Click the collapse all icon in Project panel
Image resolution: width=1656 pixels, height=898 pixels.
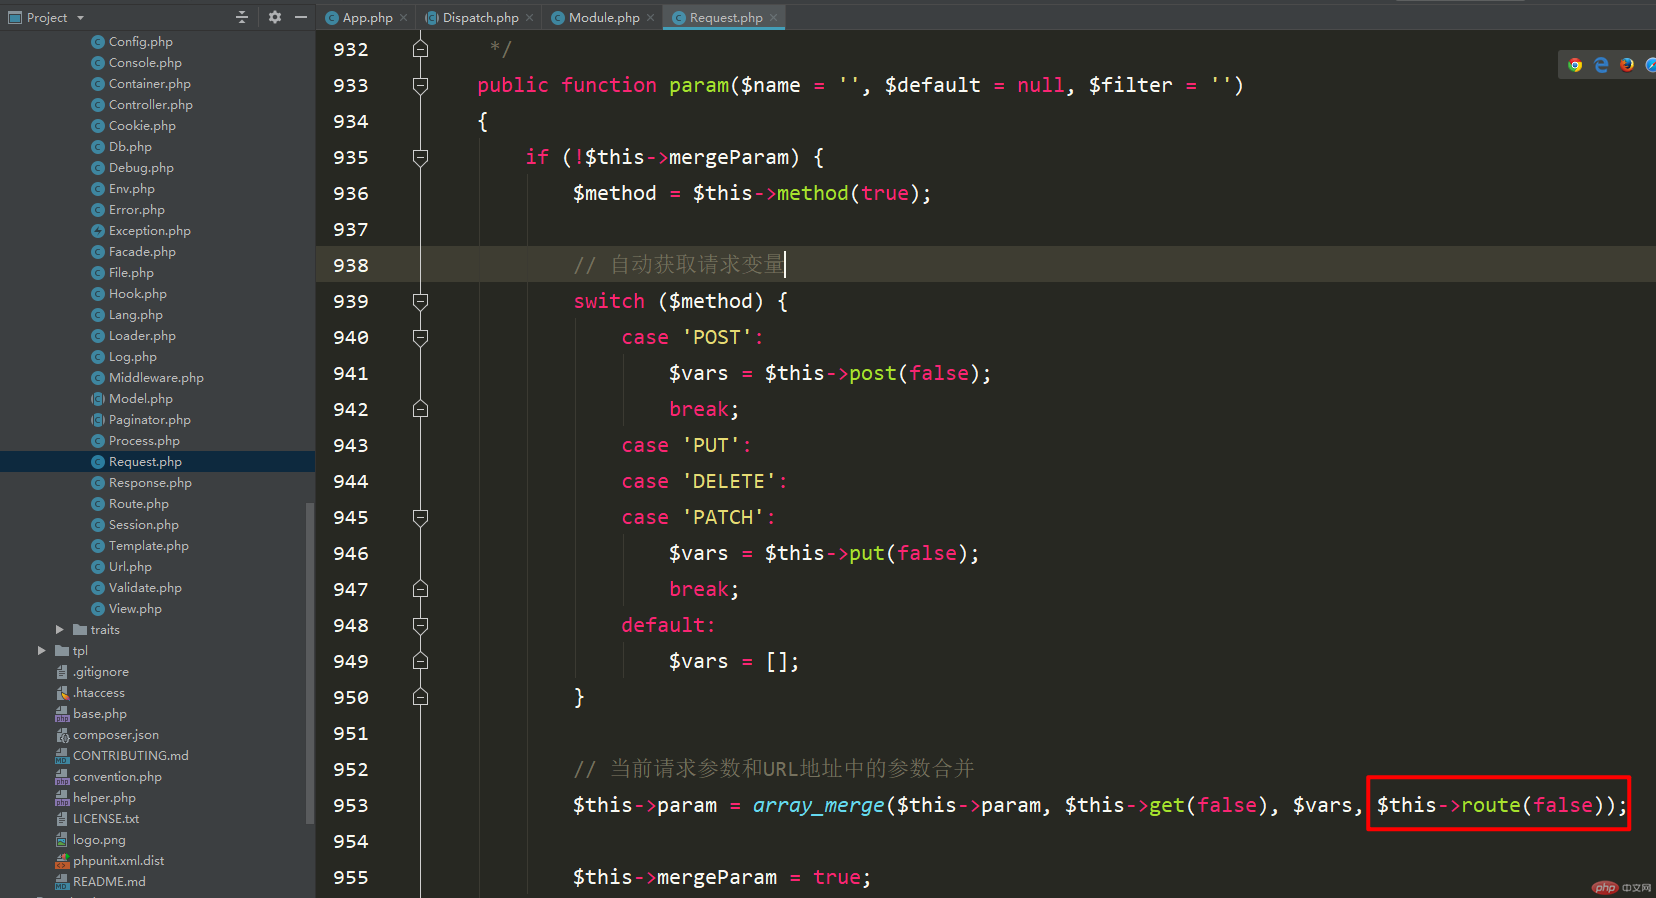point(241,17)
